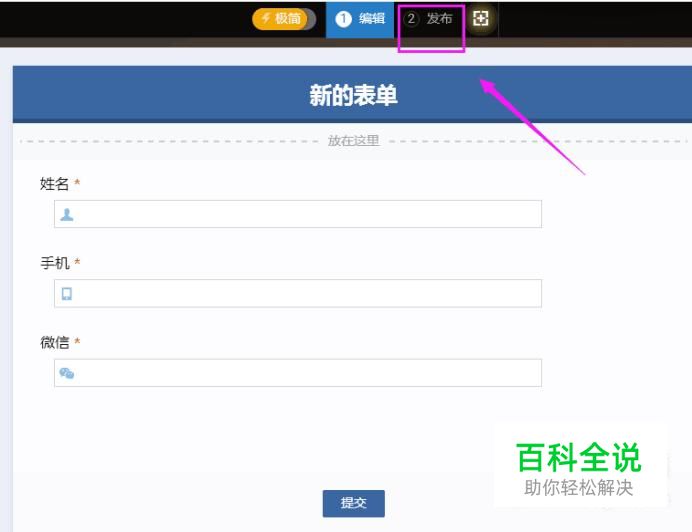Screen dimensions: 692x532
Task: Select the 姓名 field label
Action: (54, 183)
